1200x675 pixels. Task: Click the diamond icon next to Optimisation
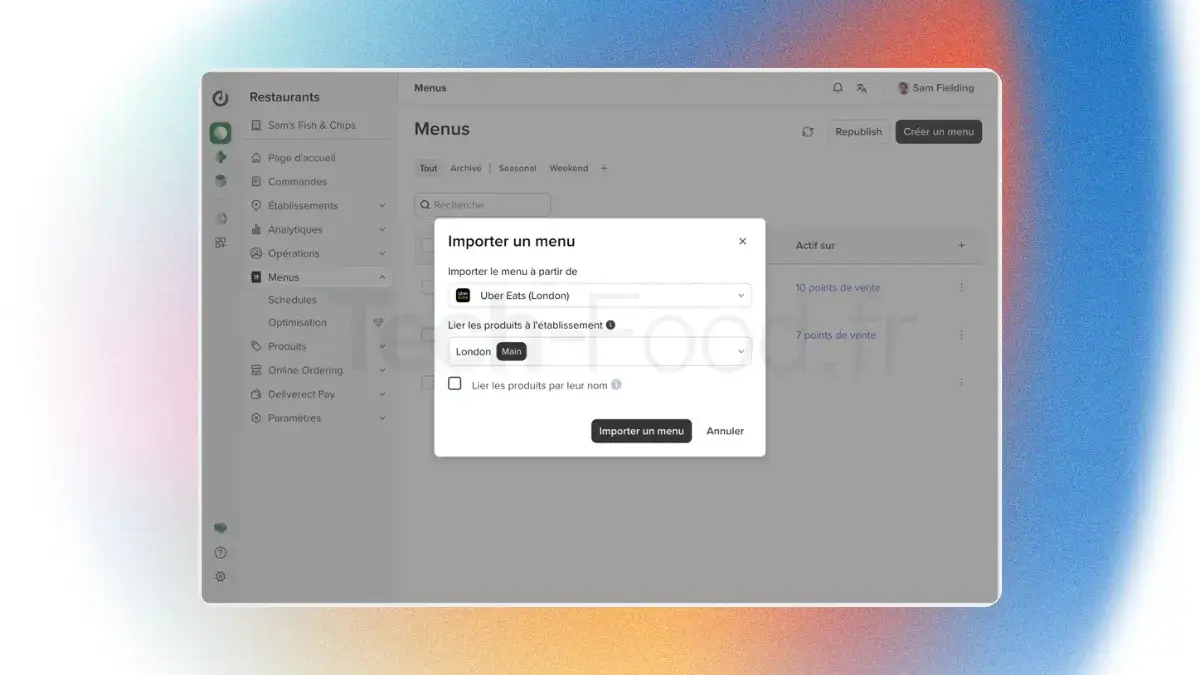pyautogui.click(x=378, y=323)
